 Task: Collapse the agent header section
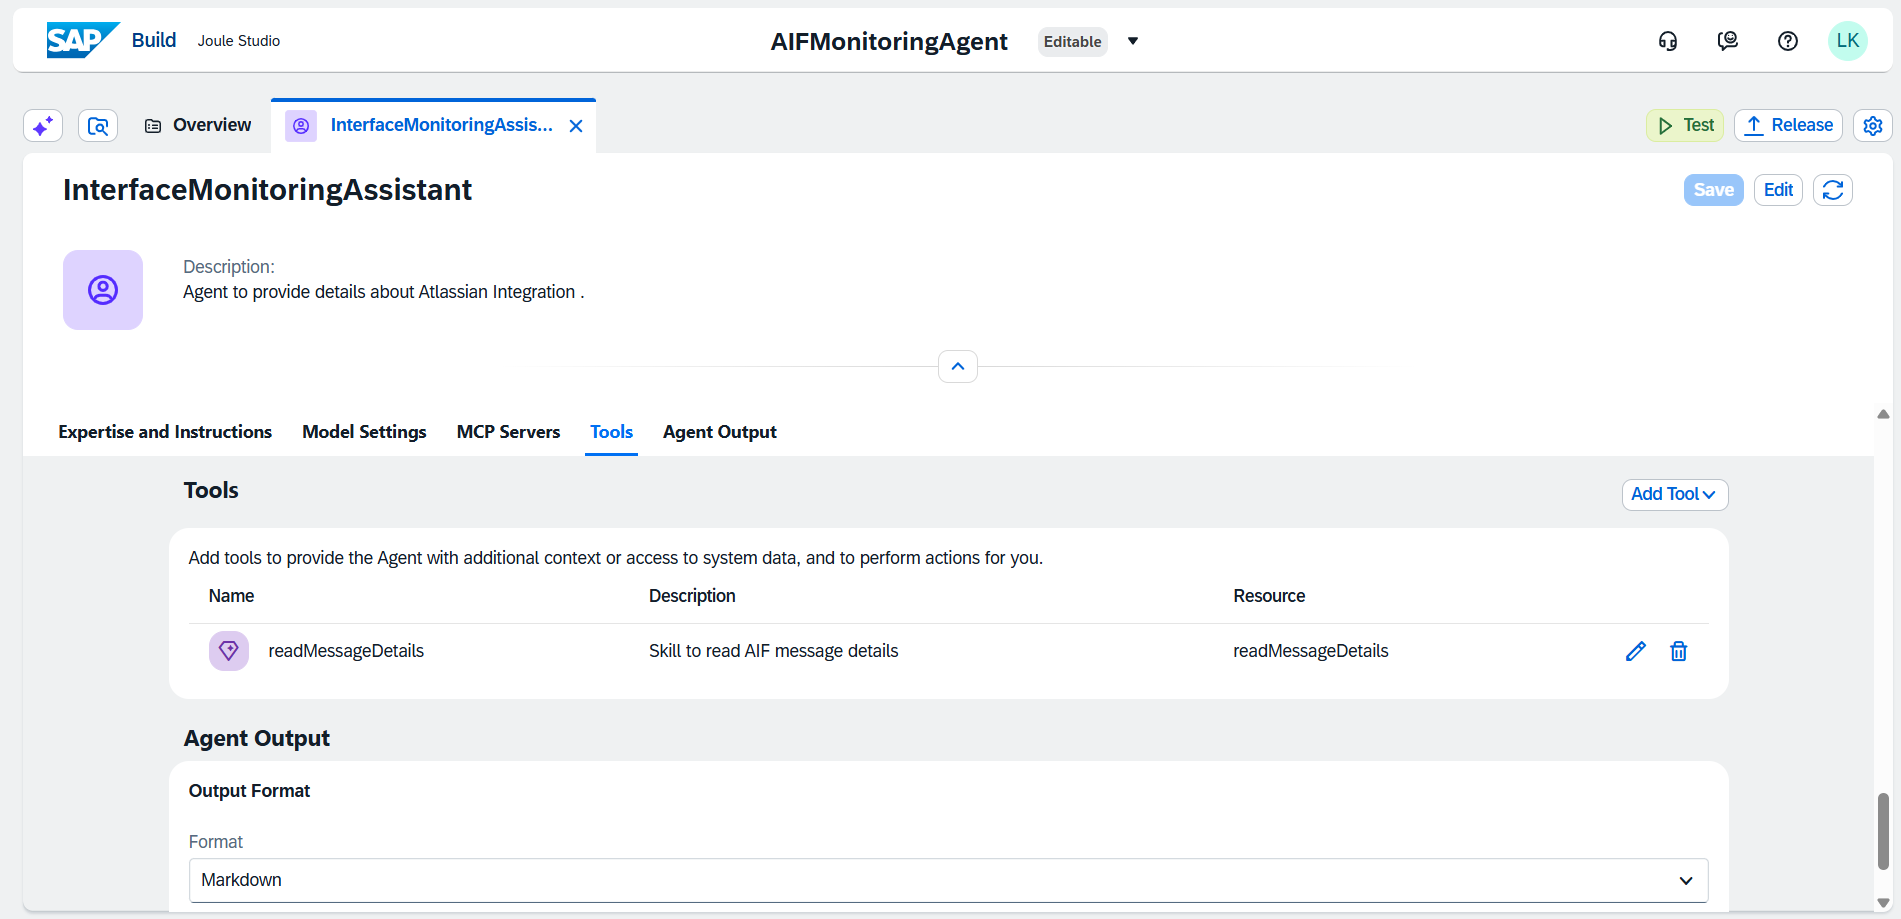coord(958,367)
